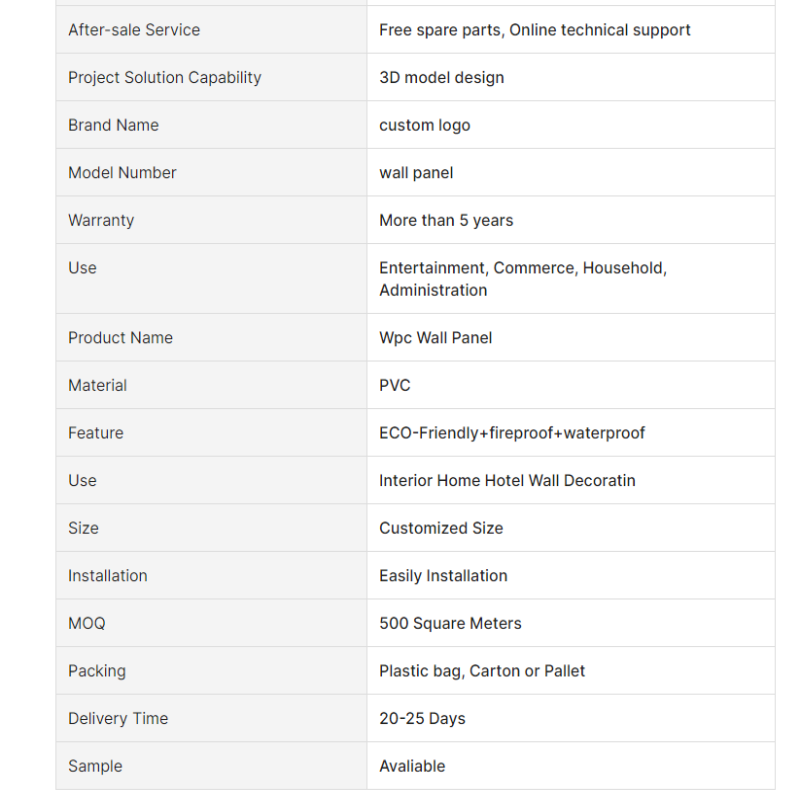Click the PVC material value

click(394, 385)
